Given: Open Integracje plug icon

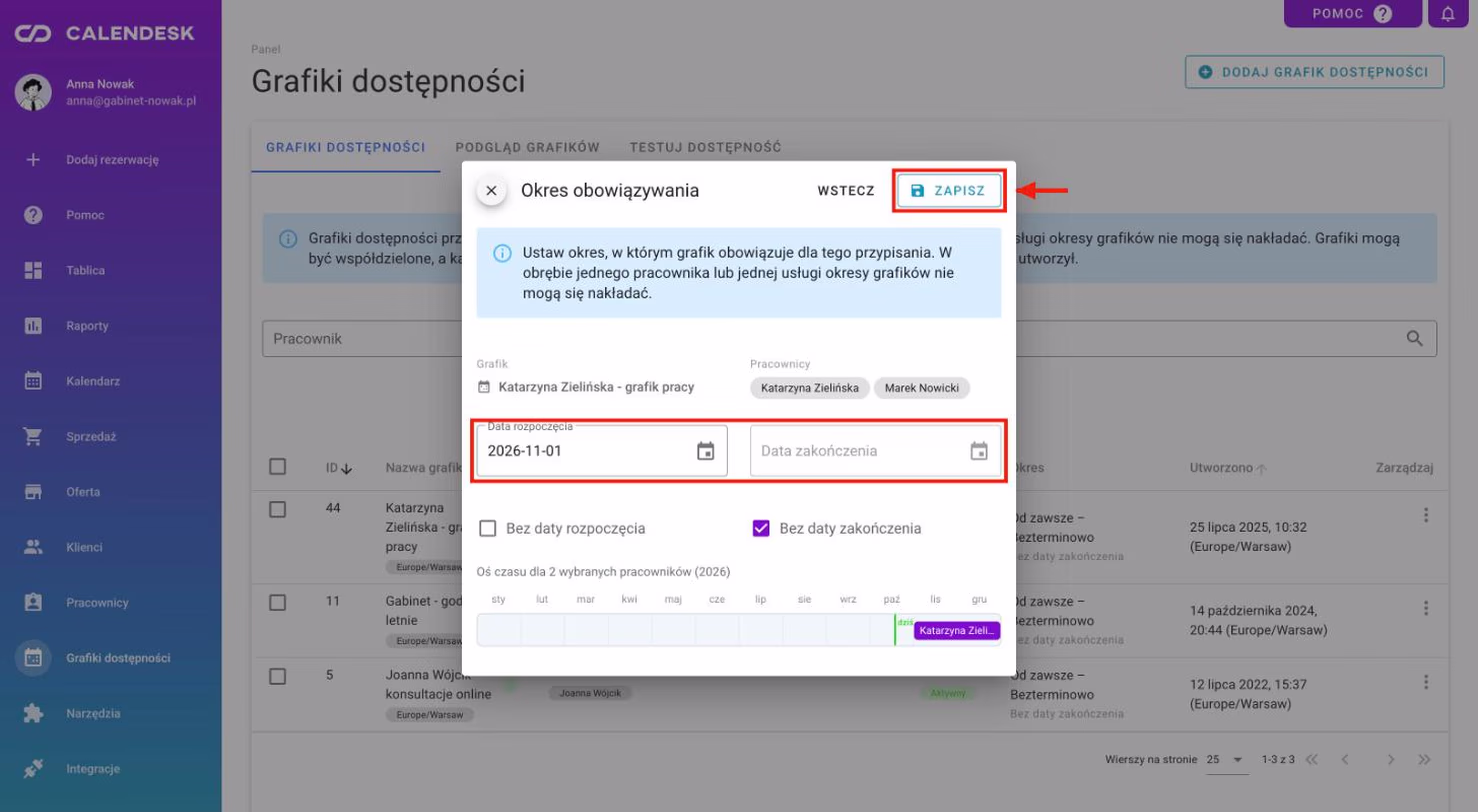Looking at the screenshot, I should coord(33,769).
